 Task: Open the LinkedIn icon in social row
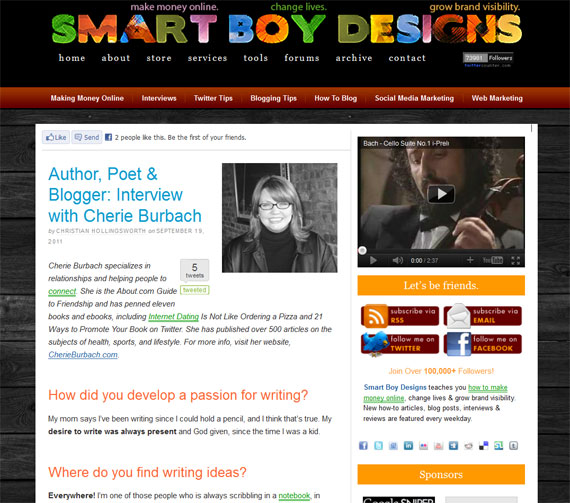(x=408, y=446)
